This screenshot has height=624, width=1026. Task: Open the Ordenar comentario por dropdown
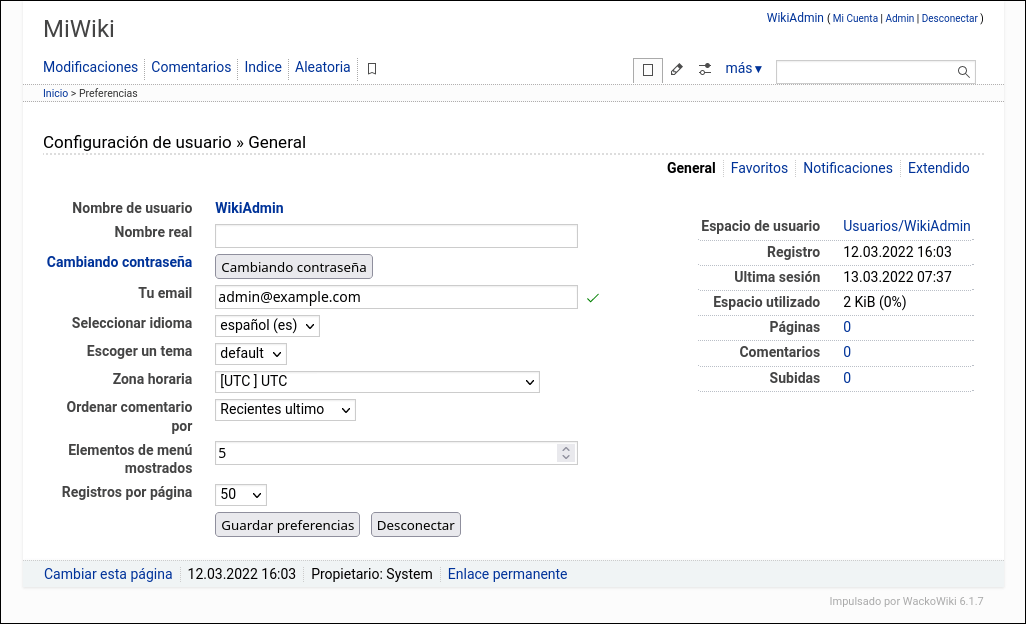pyautogui.click(x=285, y=410)
